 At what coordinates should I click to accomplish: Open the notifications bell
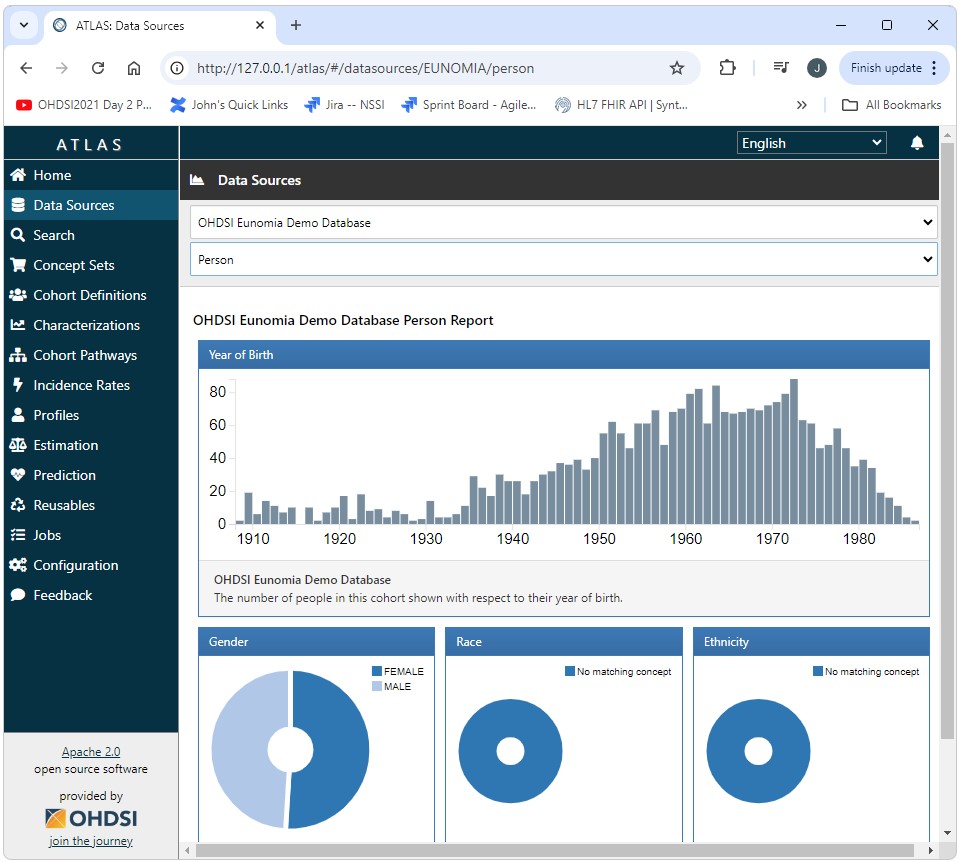[x=917, y=143]
